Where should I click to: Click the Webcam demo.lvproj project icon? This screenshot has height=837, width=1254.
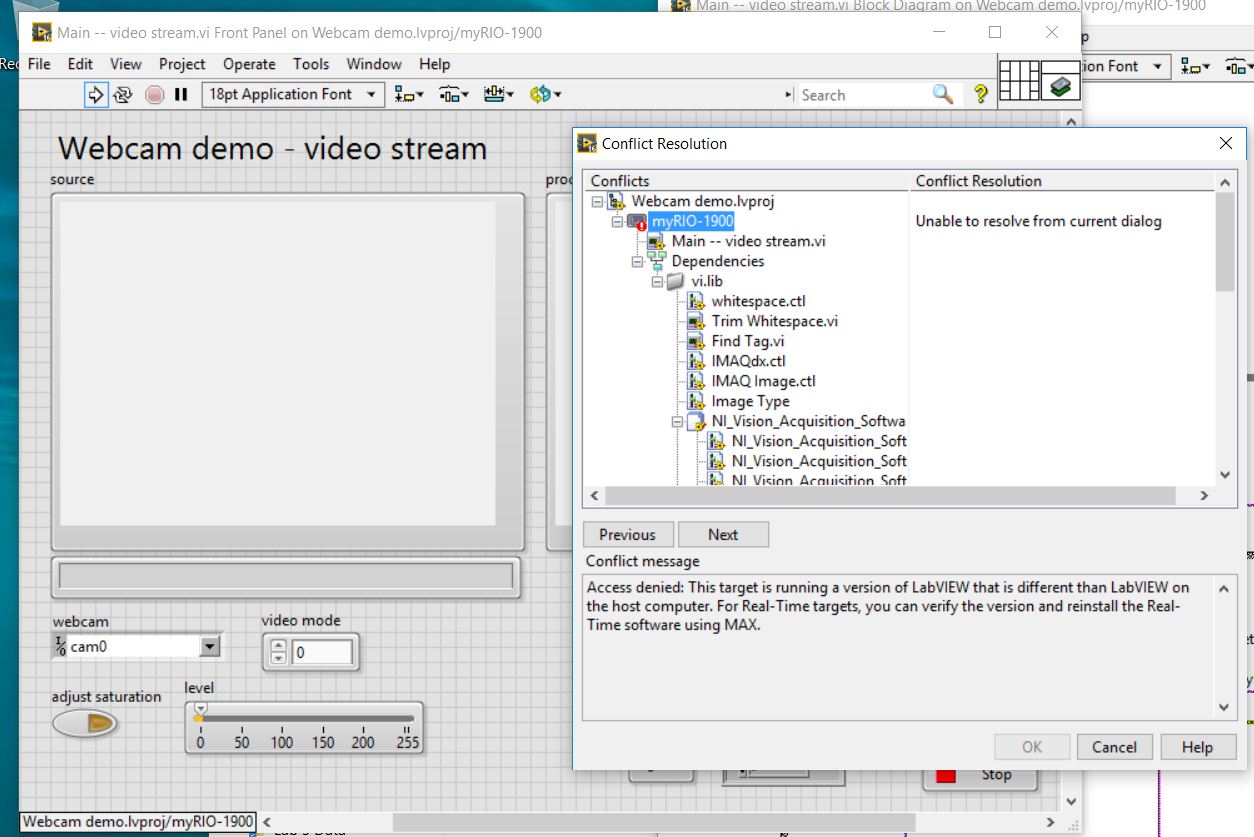coord(617,201)
